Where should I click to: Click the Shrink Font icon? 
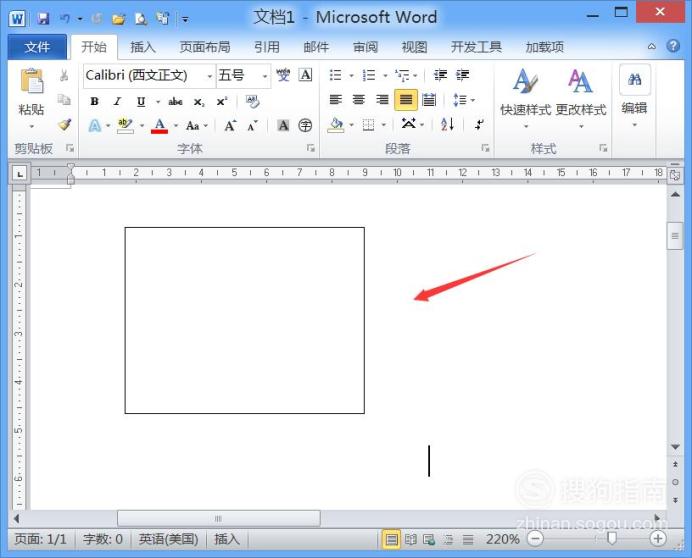[252, 126]
